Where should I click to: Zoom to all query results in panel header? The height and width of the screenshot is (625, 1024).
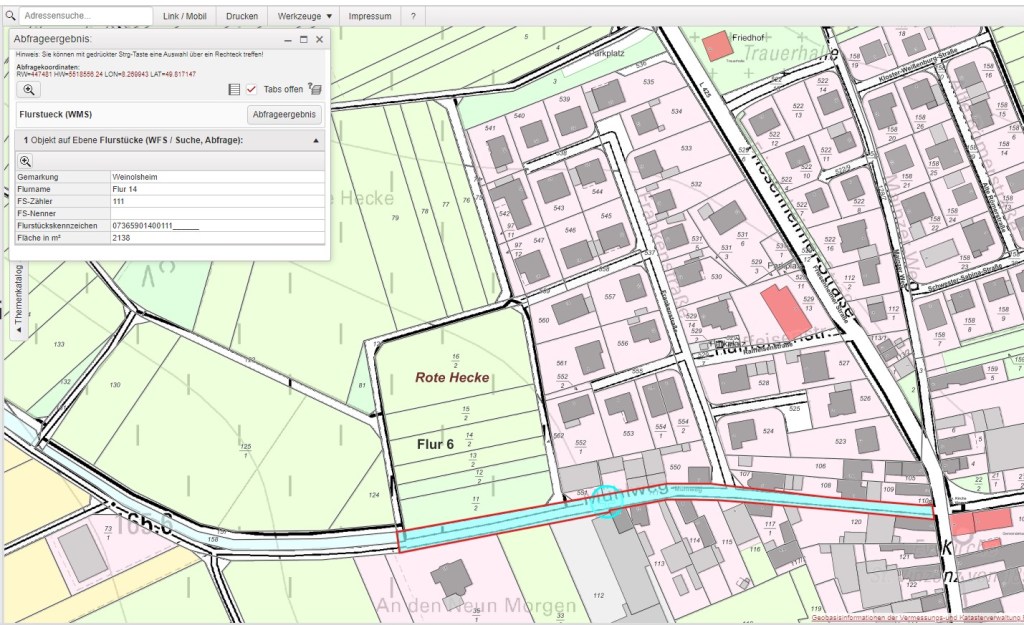tap(29, 90)
